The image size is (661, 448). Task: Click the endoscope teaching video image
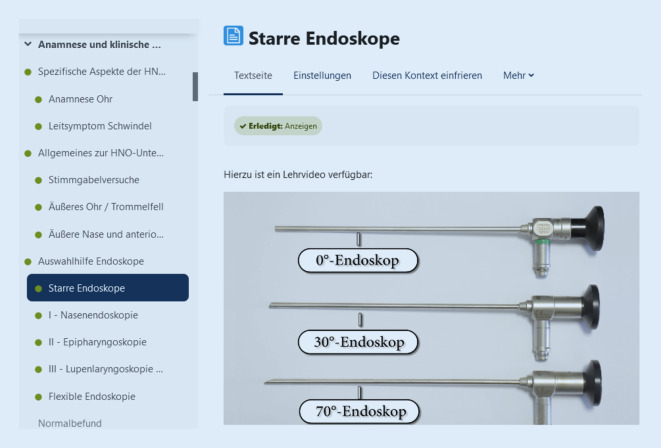tap(431, 308)
